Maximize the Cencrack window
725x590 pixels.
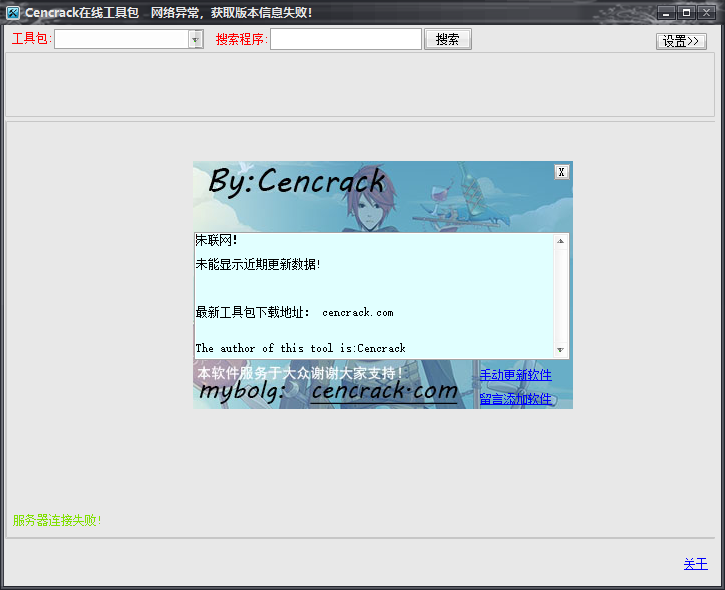tap(686, 12)
